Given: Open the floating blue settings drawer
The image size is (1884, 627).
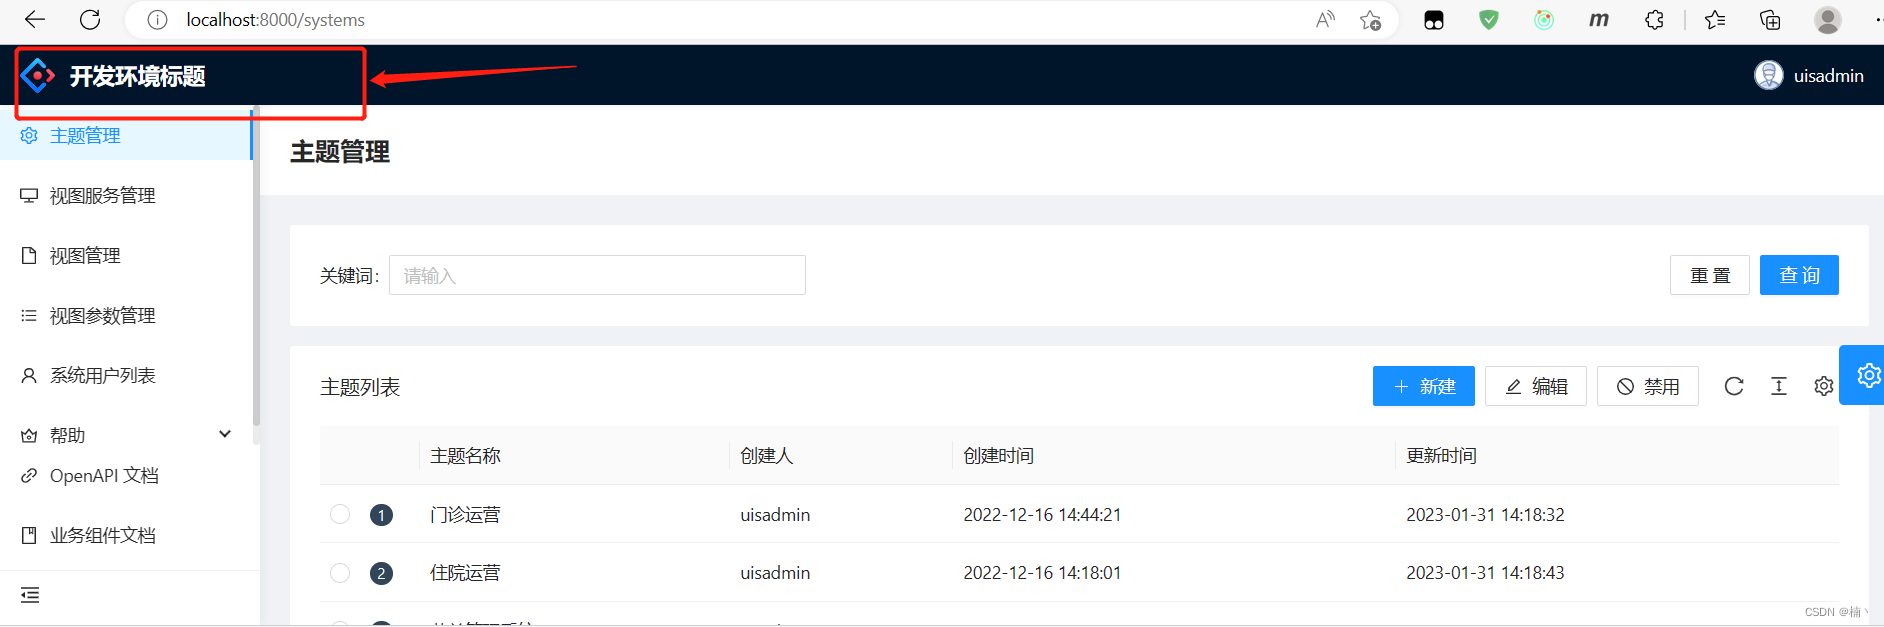Looking at the screenshot, I should (x=1863, y=375).
